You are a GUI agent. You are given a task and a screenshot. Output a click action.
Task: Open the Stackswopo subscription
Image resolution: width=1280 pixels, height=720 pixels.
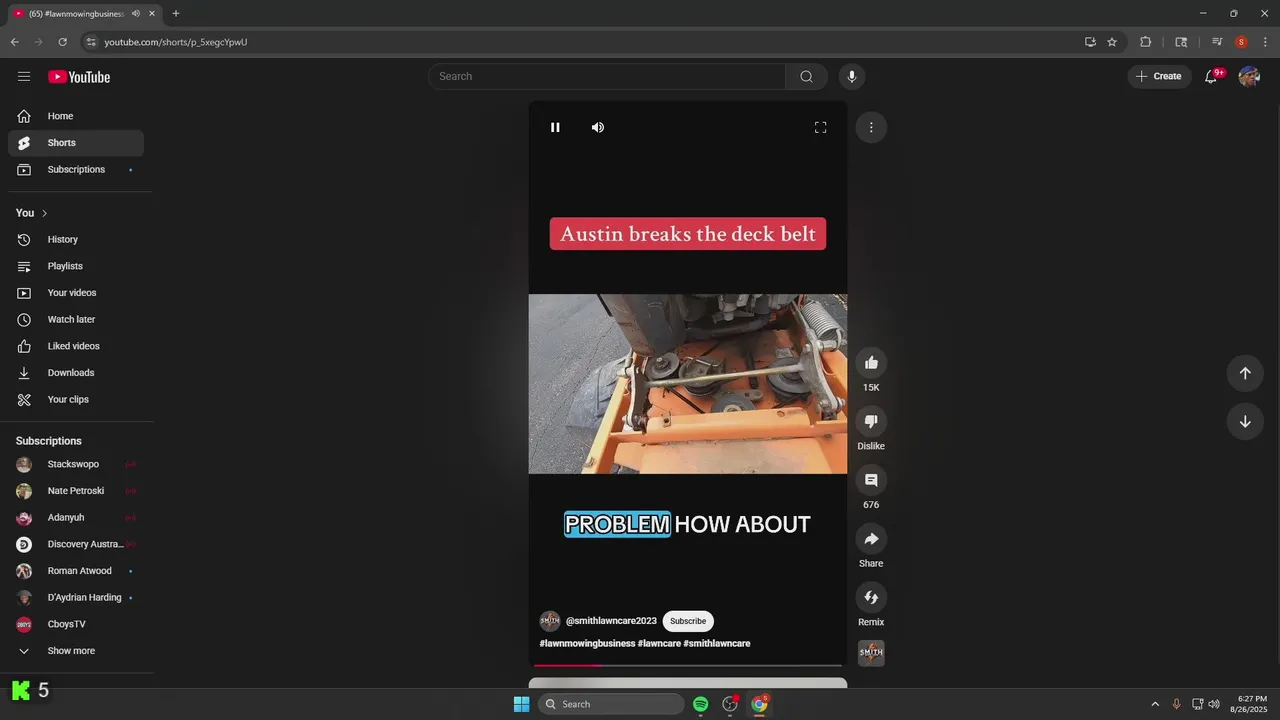[x=76, y=464]
